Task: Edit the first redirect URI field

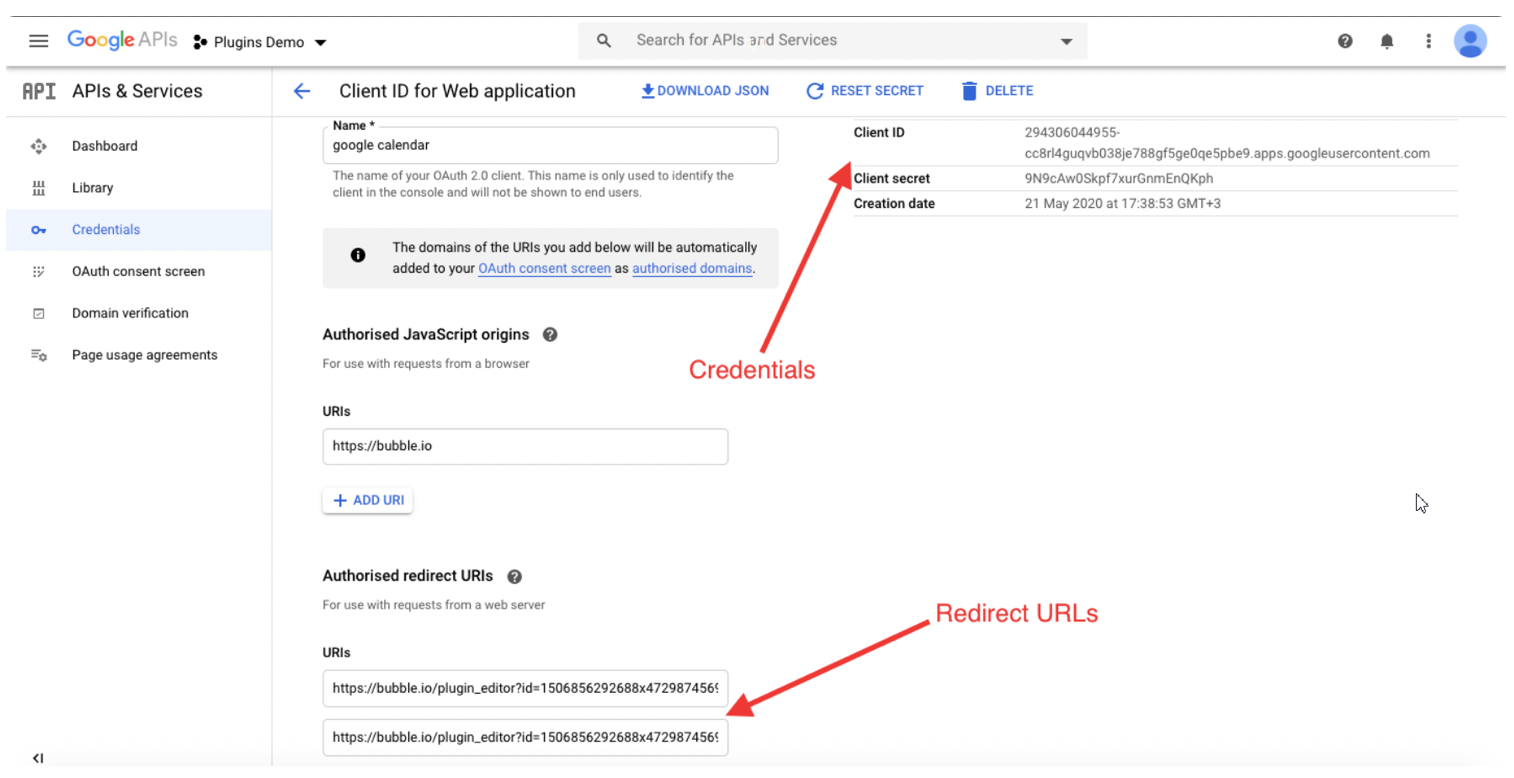Action: (525, 689)
